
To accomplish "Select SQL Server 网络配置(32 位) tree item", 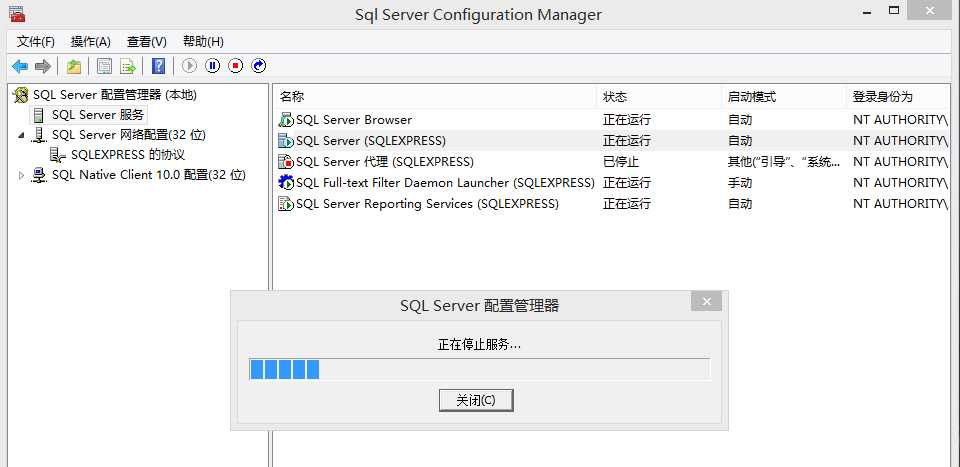I will tap(129, 135).
